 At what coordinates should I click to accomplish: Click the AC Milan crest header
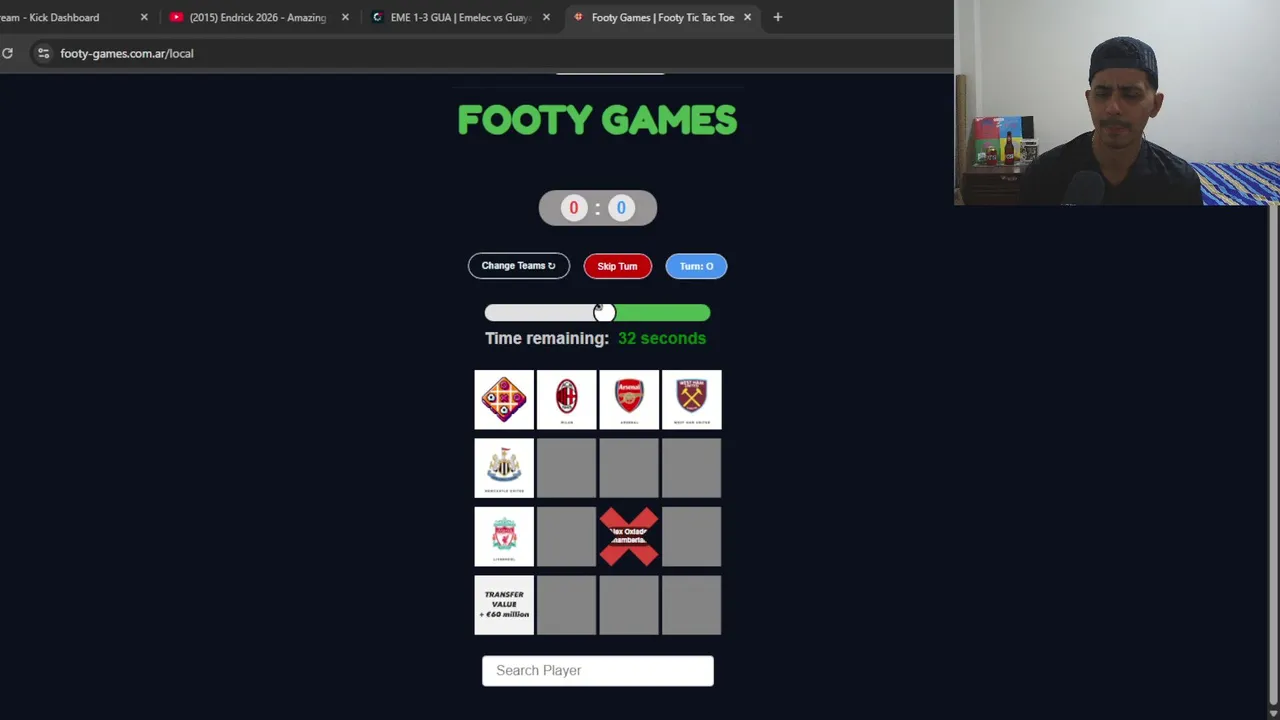(x=566, y=399)
